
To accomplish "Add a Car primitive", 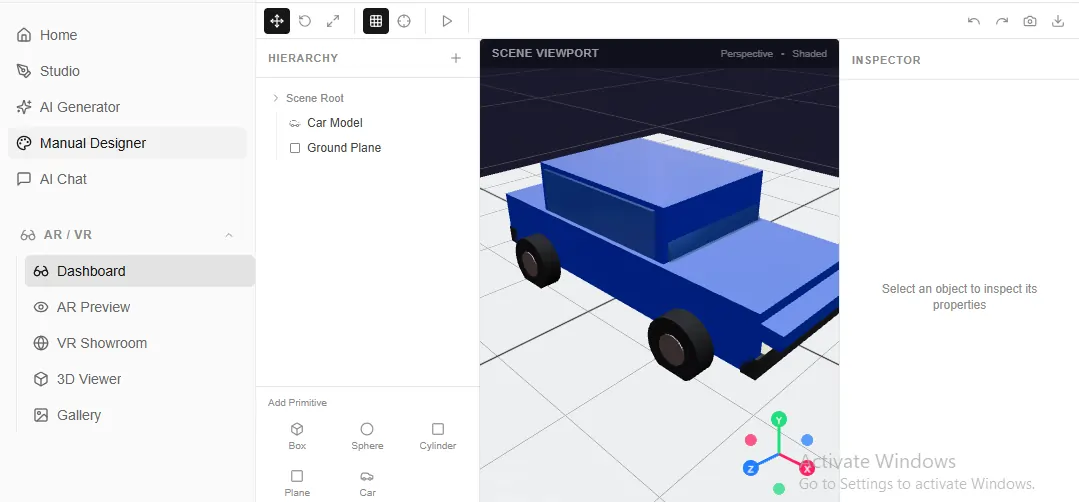I will point(367,483).
